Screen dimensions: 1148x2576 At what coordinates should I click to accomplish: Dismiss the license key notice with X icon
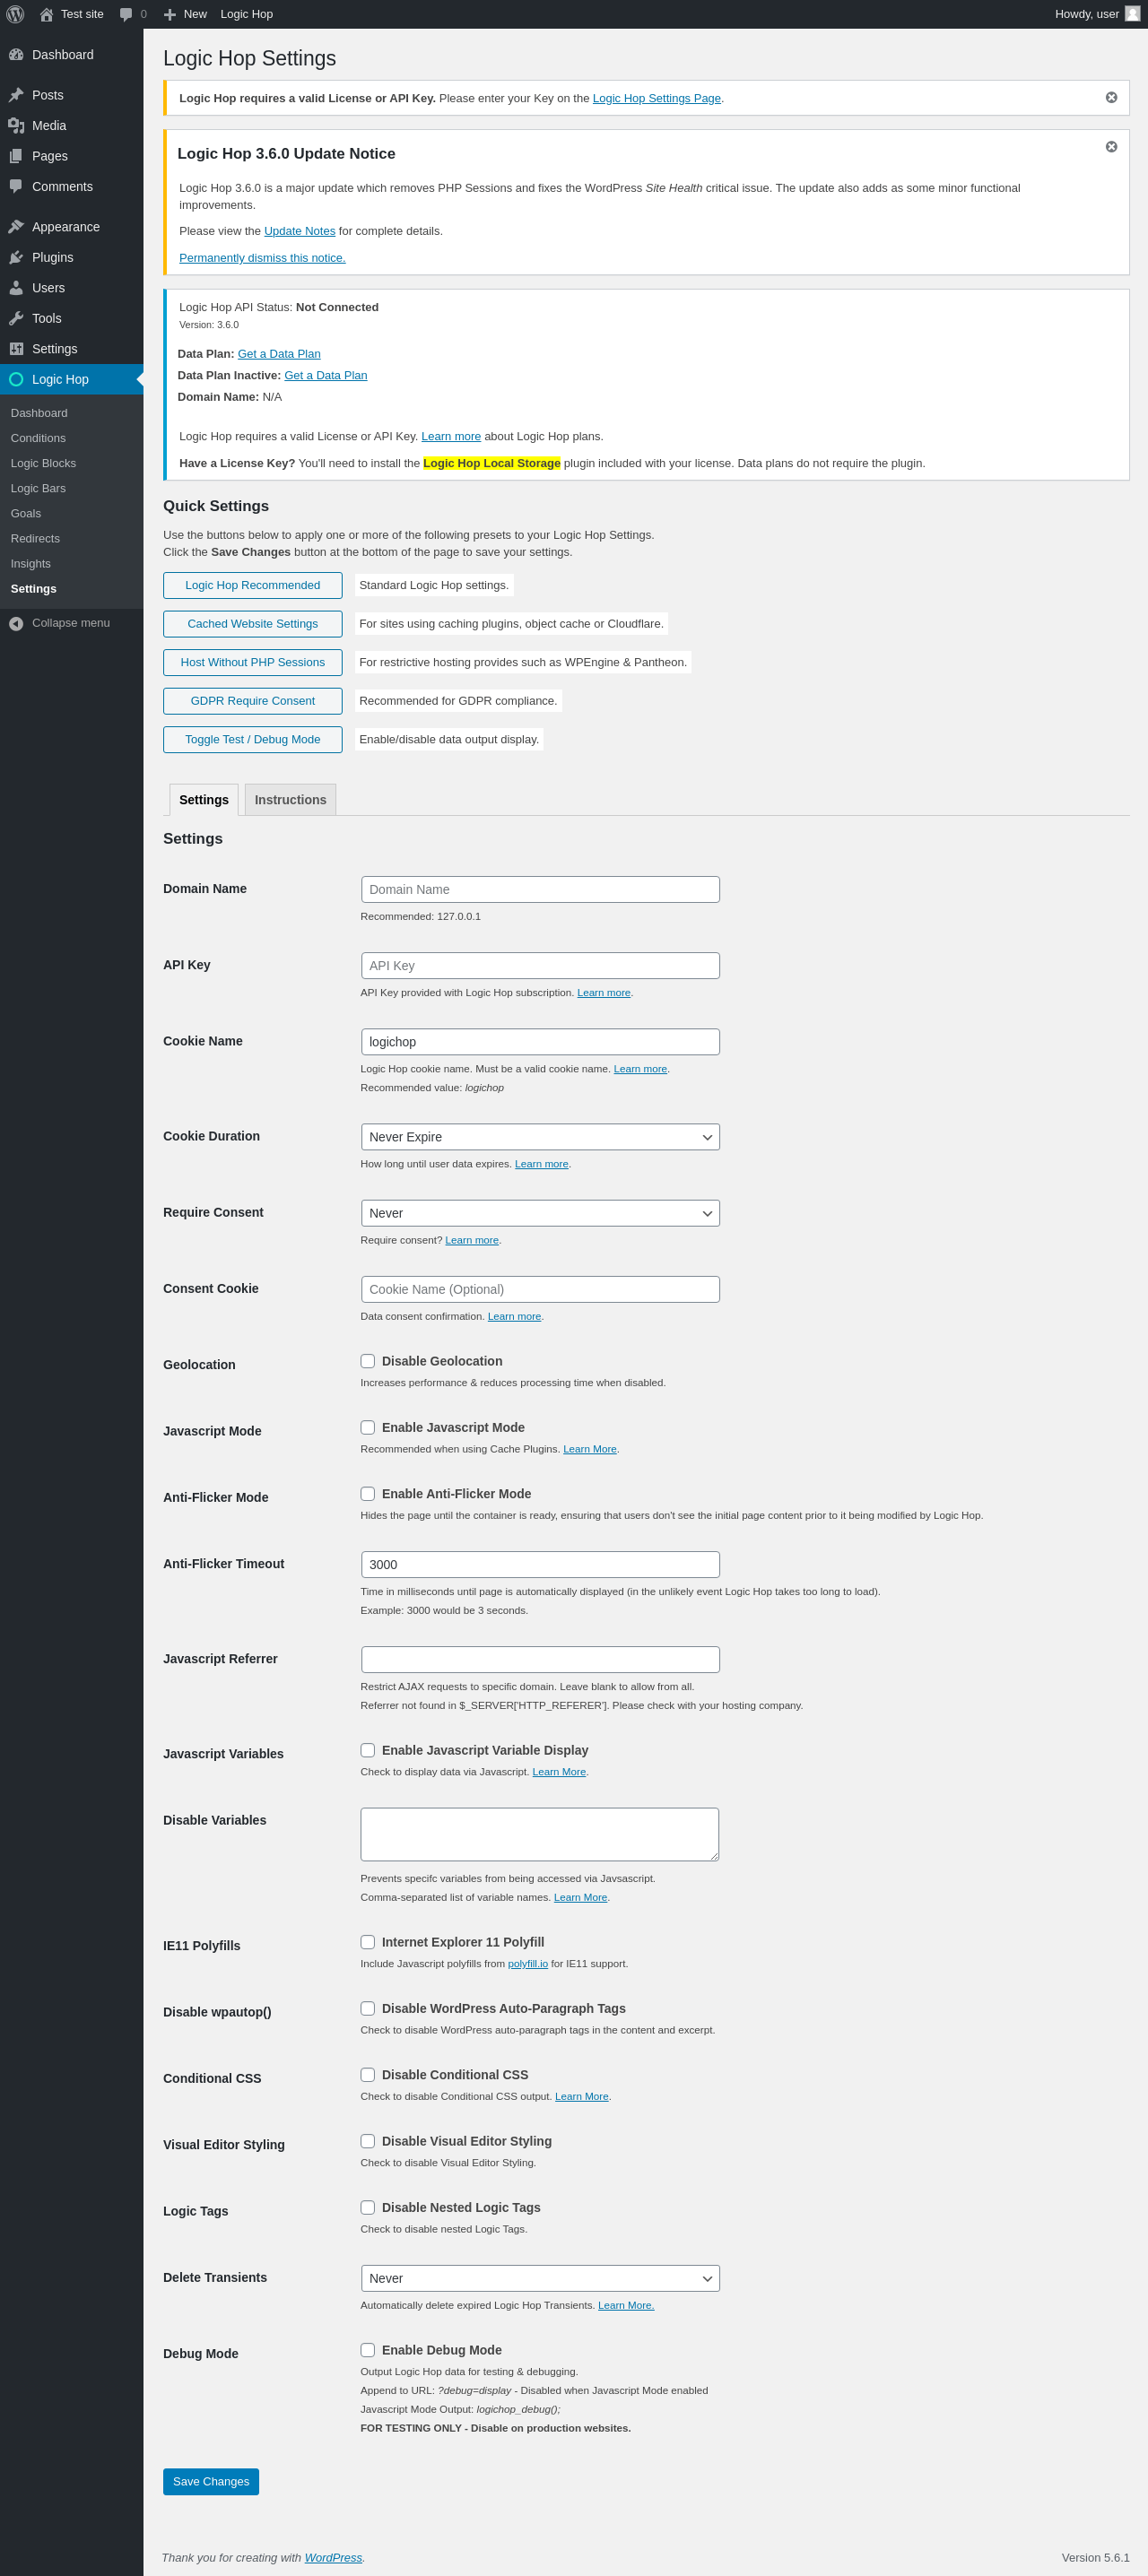(1111, 97)
